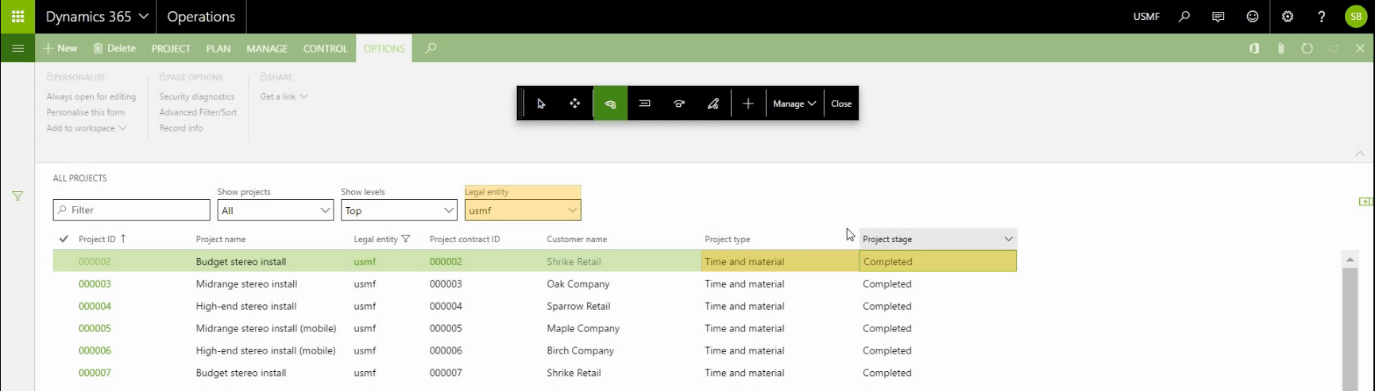This screenshot has width=1375, height=391.
Task: Select the OPTIONS ribbon tab
Action: (x=384, y=48)
